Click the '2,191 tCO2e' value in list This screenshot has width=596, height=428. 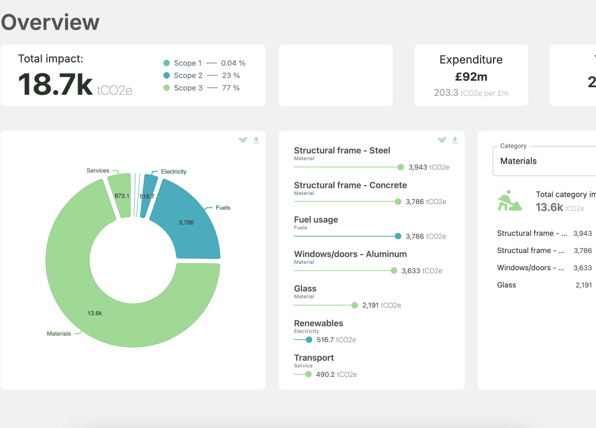click(382, 305)
